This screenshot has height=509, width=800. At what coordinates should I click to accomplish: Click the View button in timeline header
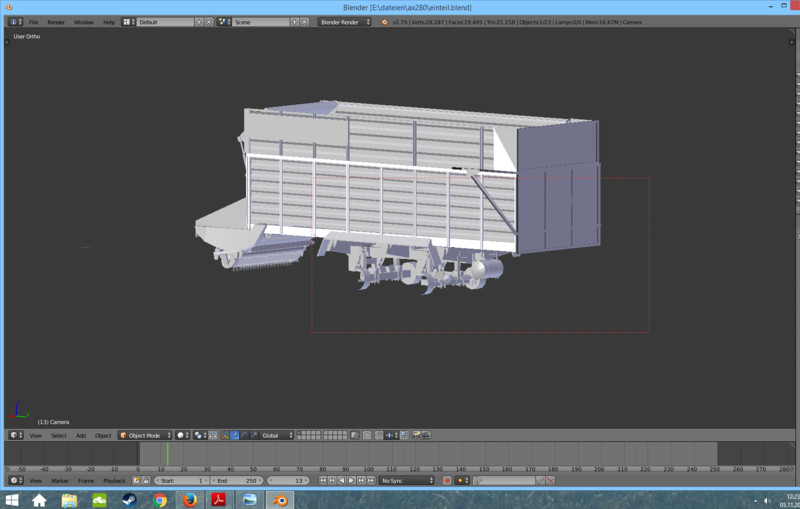(x=35, y=480)
